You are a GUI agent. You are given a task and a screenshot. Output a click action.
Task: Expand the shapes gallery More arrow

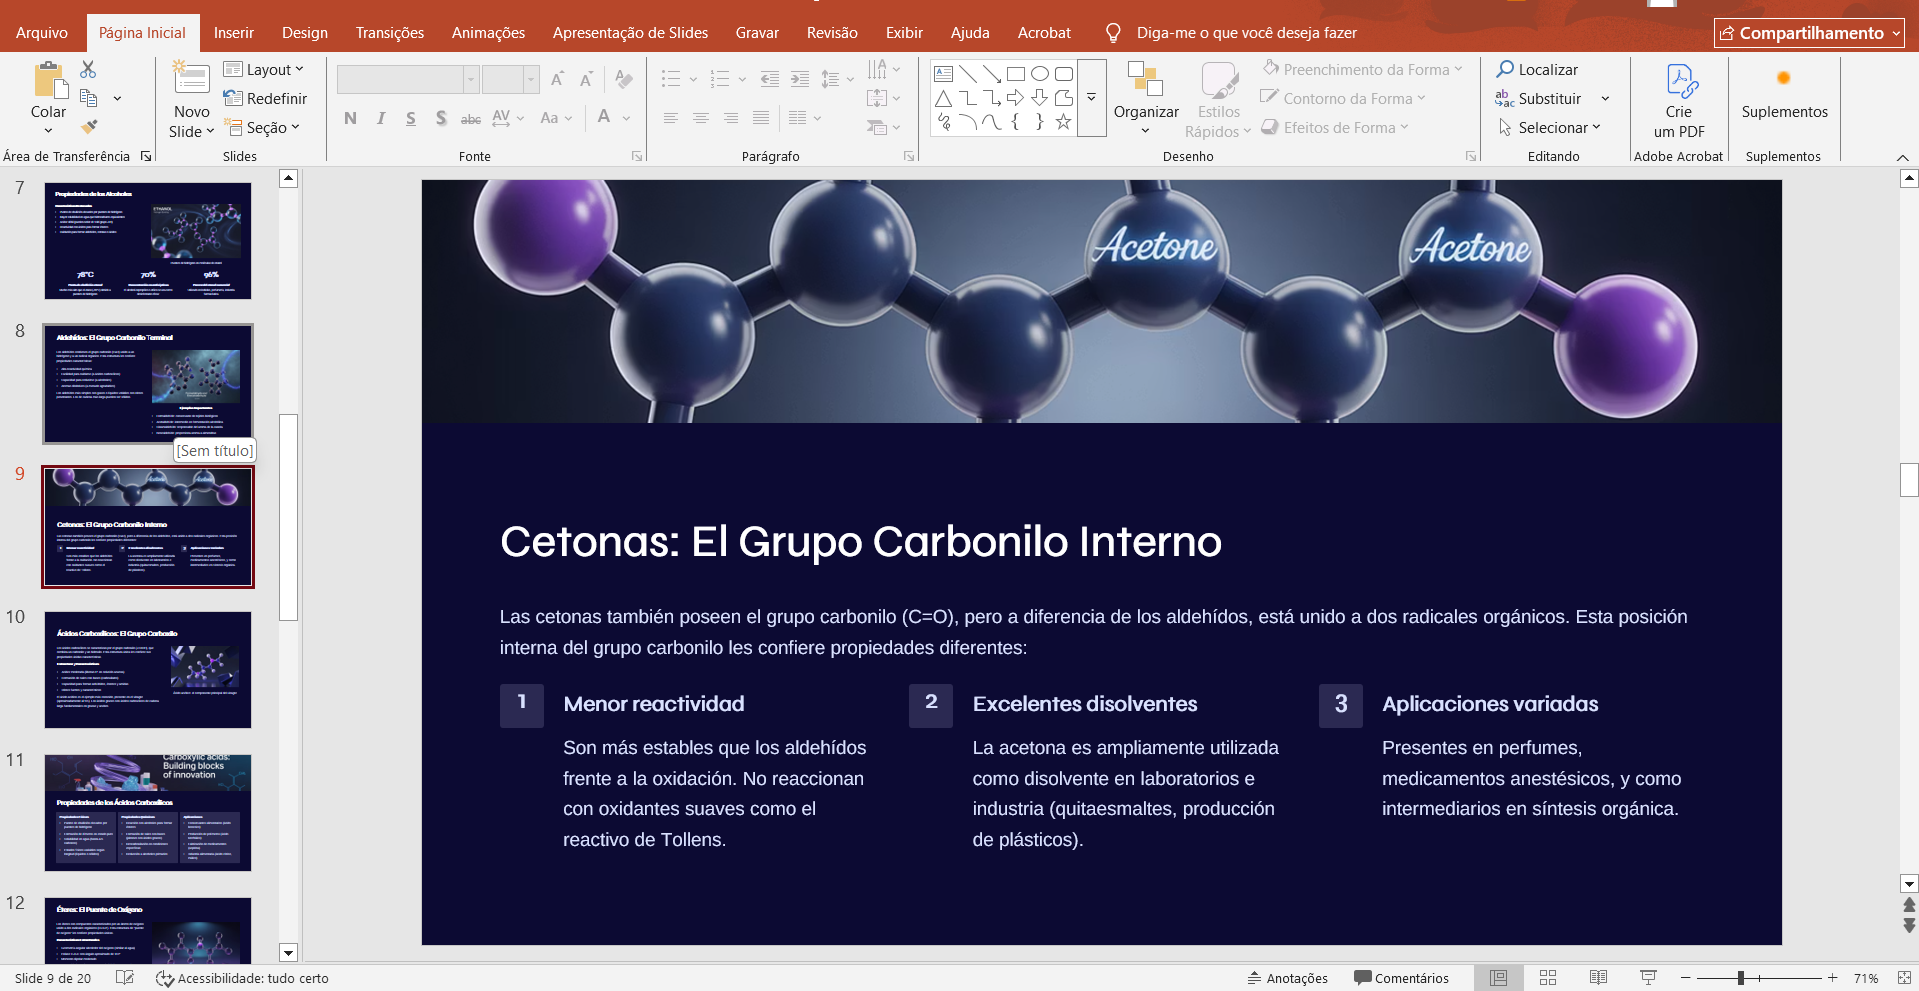(x=1092, y=98)
